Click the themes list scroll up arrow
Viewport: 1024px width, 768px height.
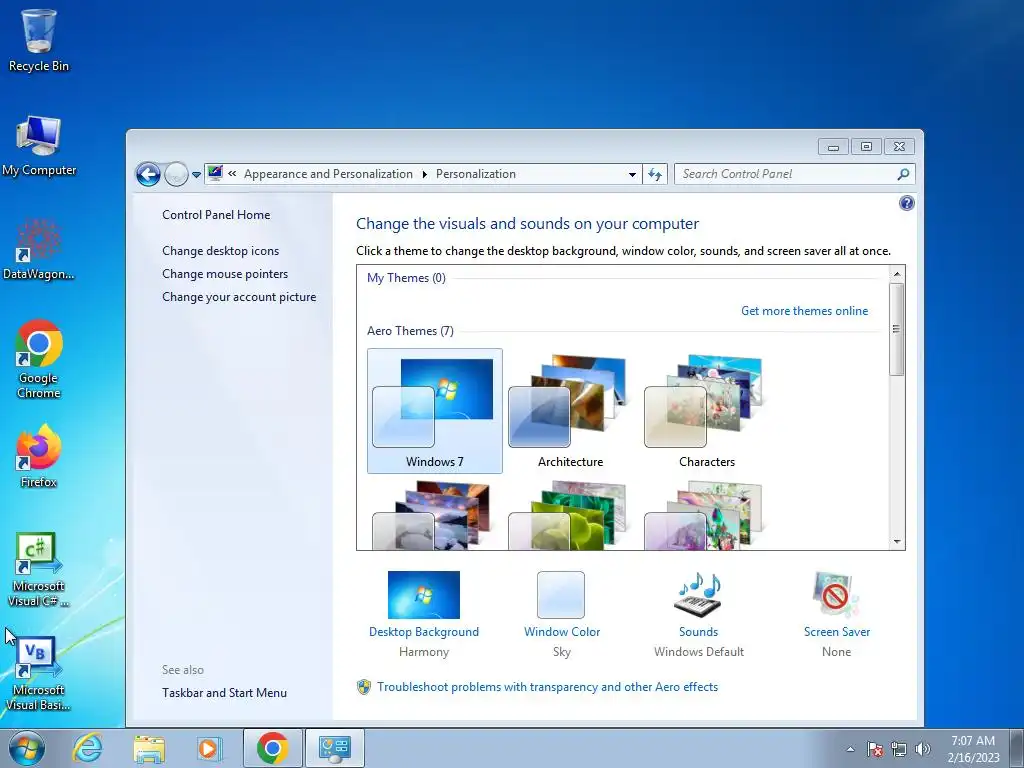(897, 274)
